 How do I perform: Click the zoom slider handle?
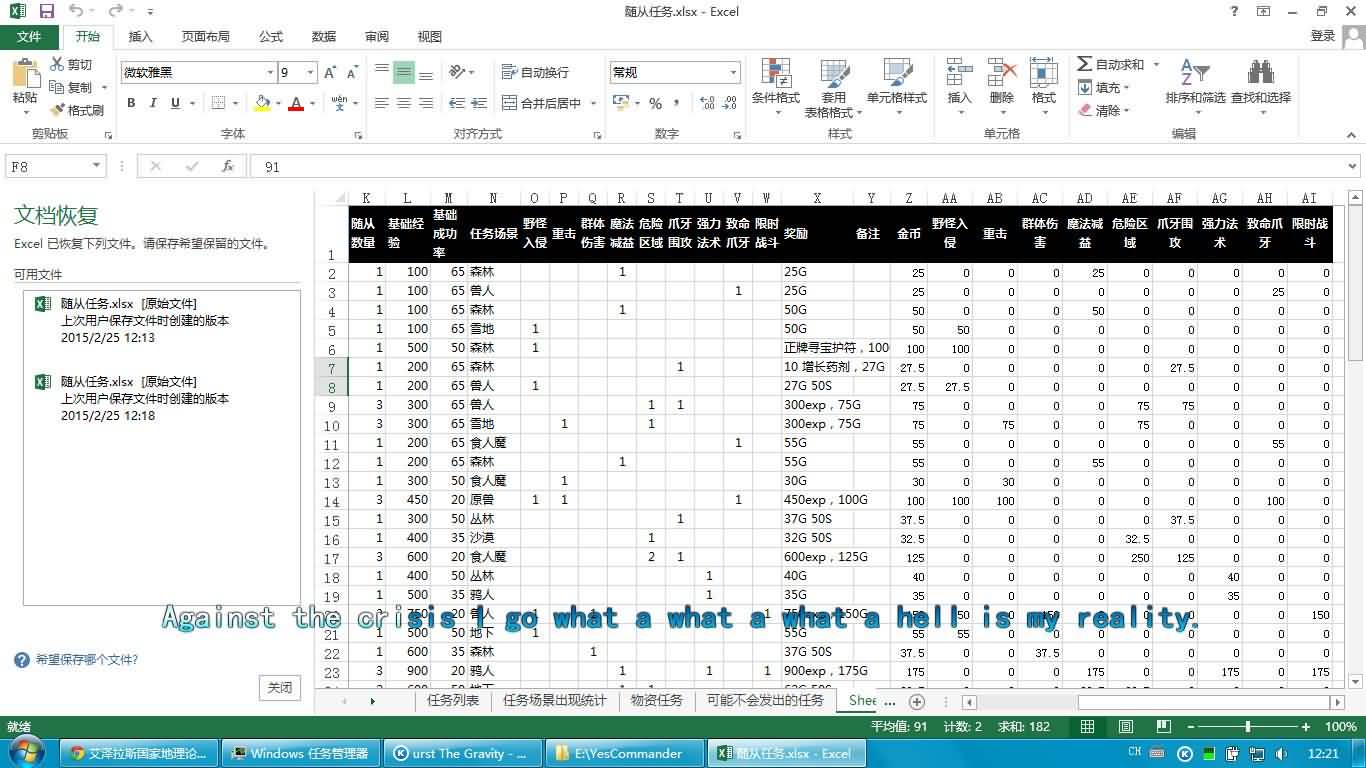(x=1247, y=727)
